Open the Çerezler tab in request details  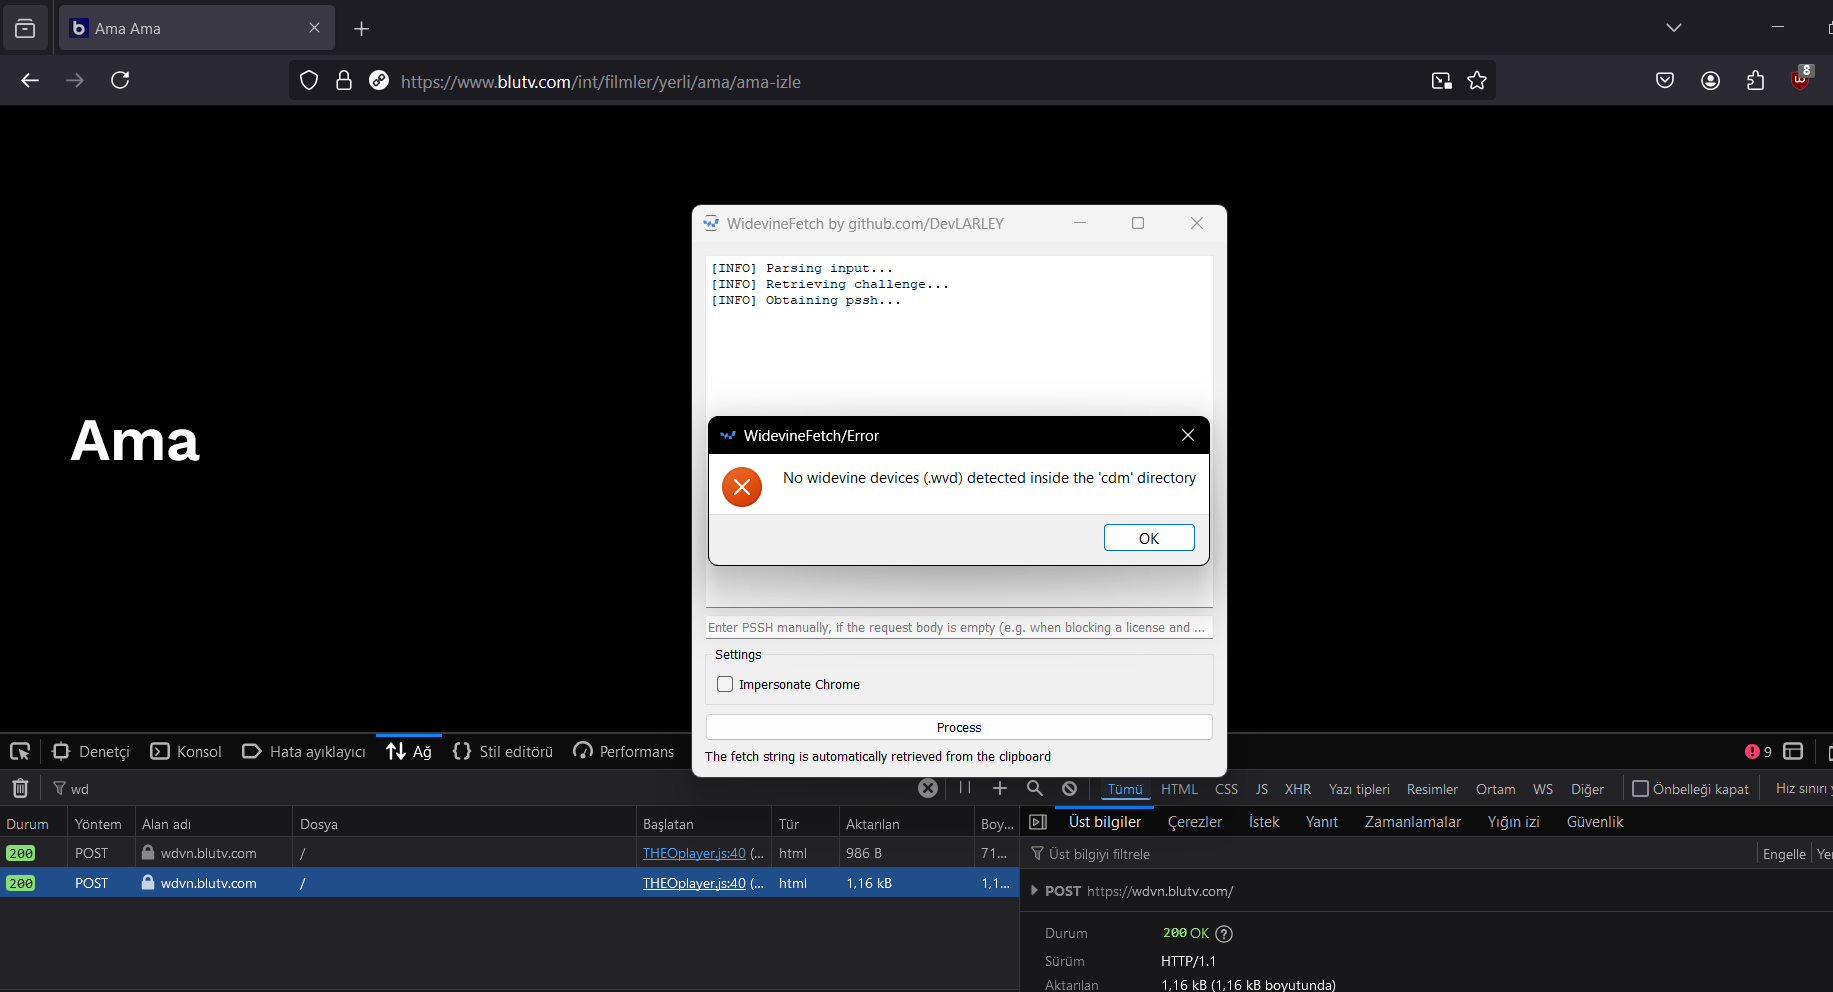pyautogui.click(x=1194, y=821)
